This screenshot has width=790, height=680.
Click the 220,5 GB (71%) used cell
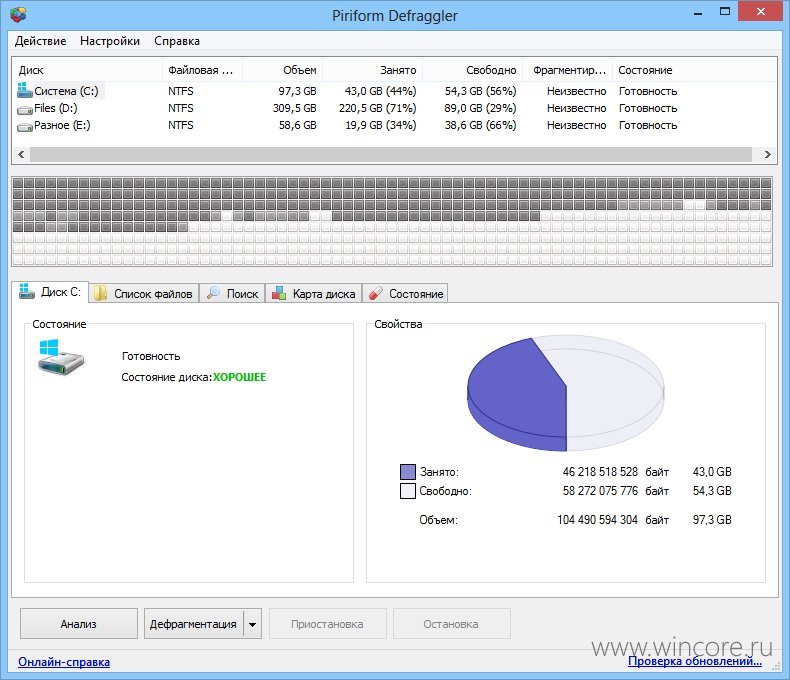pyautogui.click(x=377, y=108)
